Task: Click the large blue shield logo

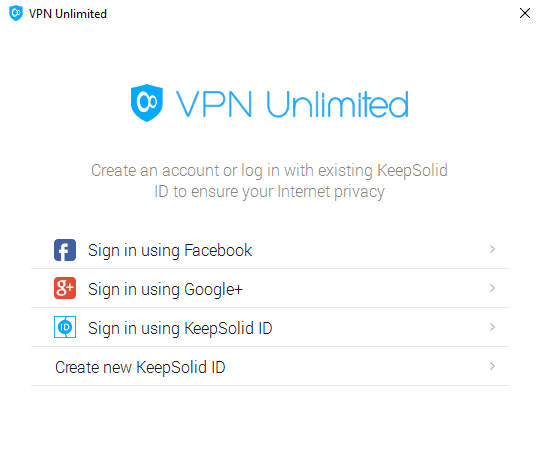Action: coord(147,103)
